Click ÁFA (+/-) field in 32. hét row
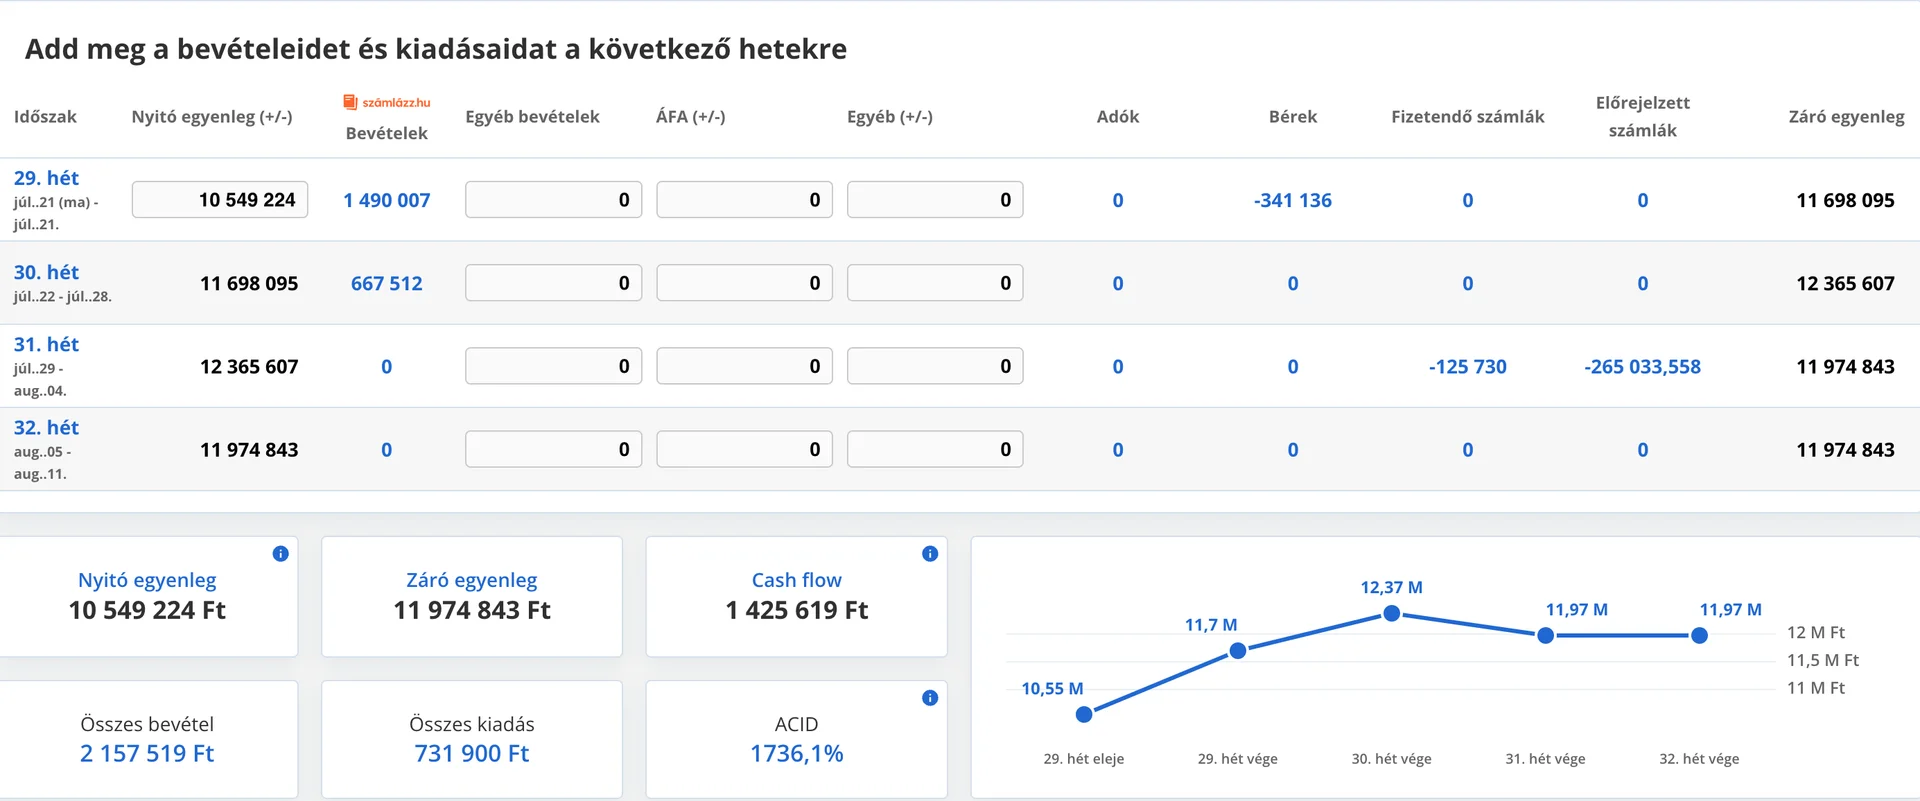 [x=744, y=449]
